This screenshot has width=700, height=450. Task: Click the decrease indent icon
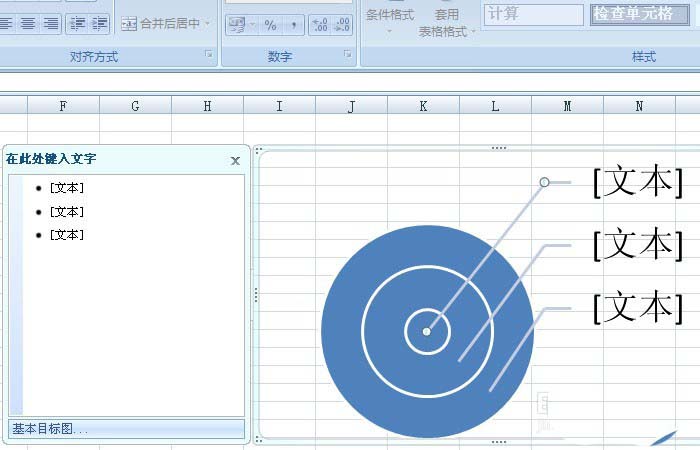point(78,23)
